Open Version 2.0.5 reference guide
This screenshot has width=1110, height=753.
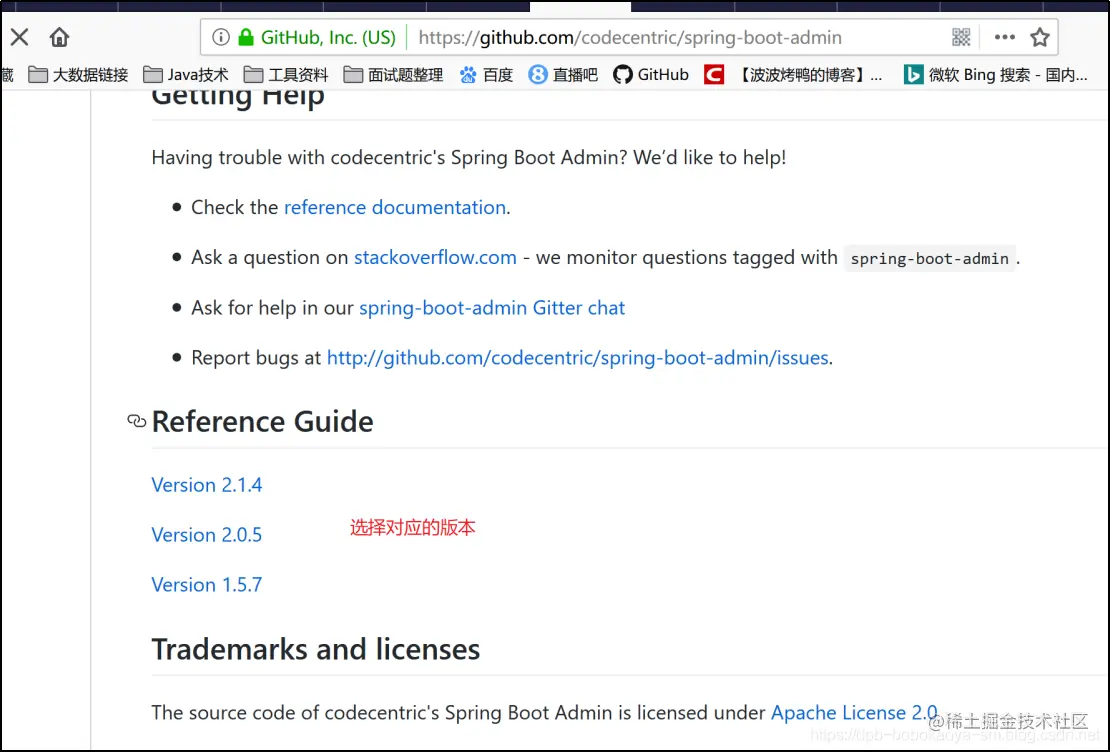pos(207,535)
